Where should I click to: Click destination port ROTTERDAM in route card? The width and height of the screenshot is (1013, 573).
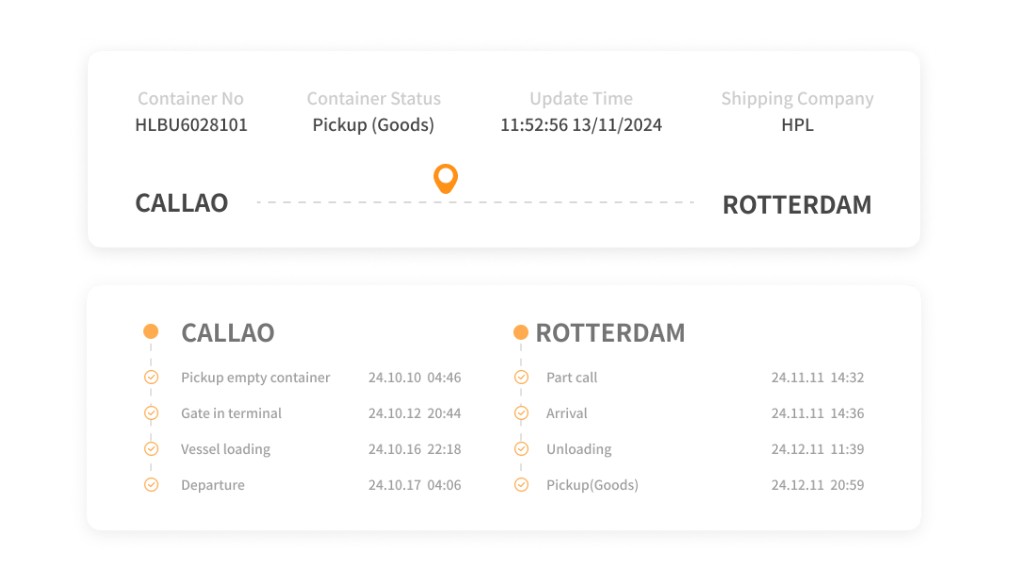[797, 205]
